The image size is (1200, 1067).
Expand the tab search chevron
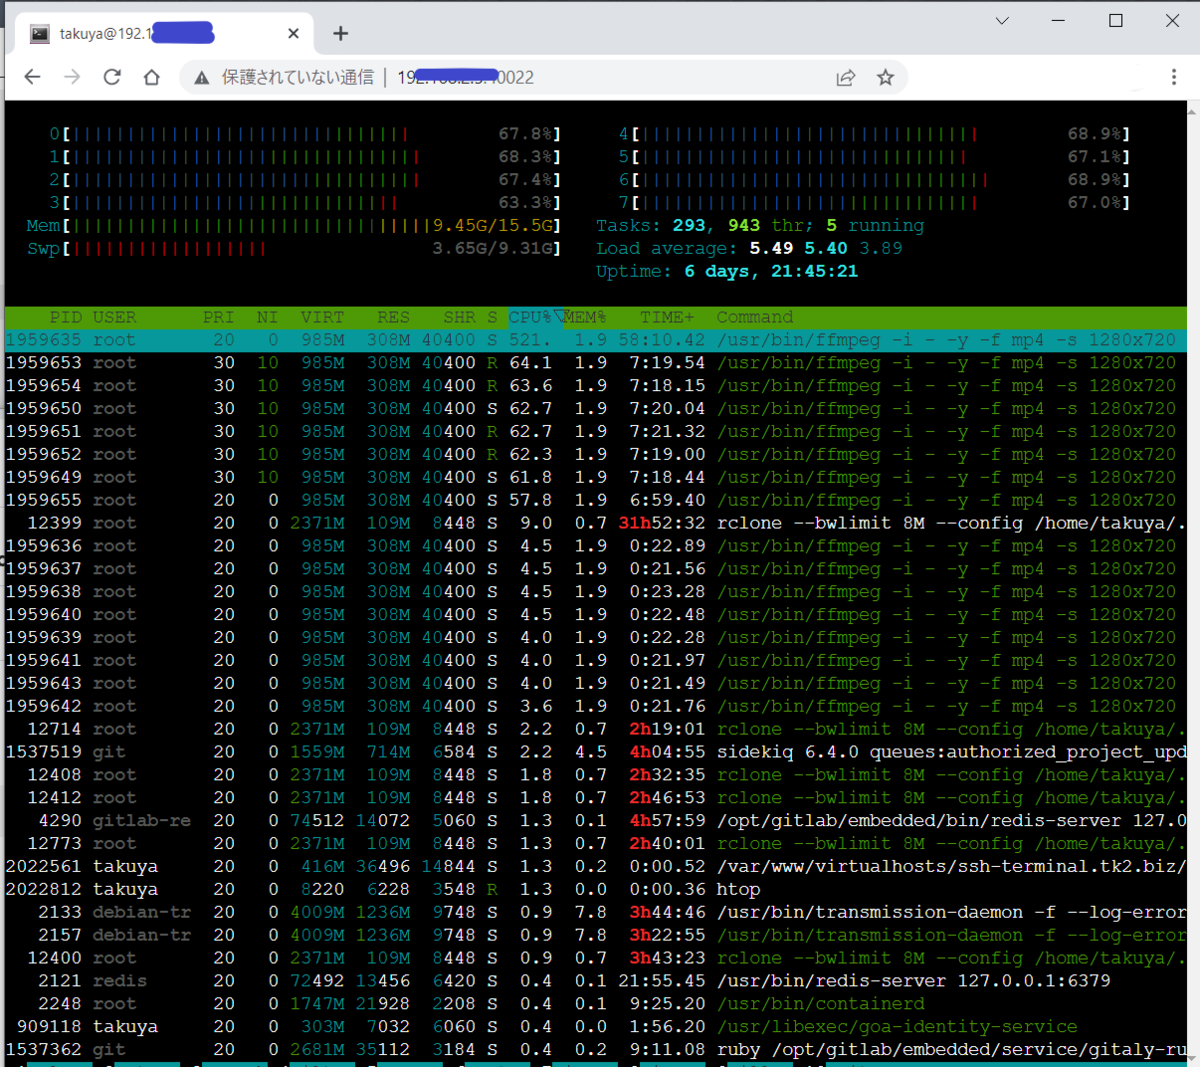1002,20
